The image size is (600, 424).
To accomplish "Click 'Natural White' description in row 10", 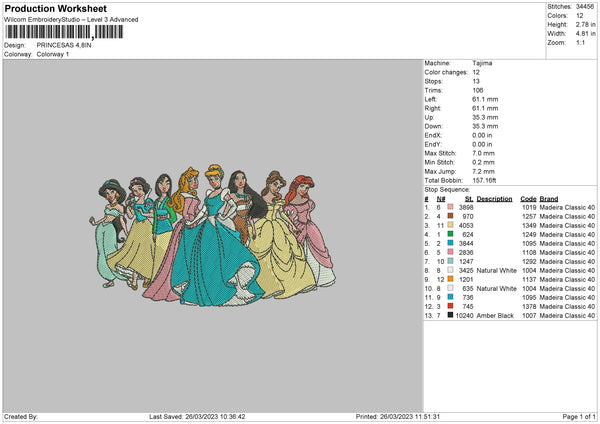I will coord(497,288).
